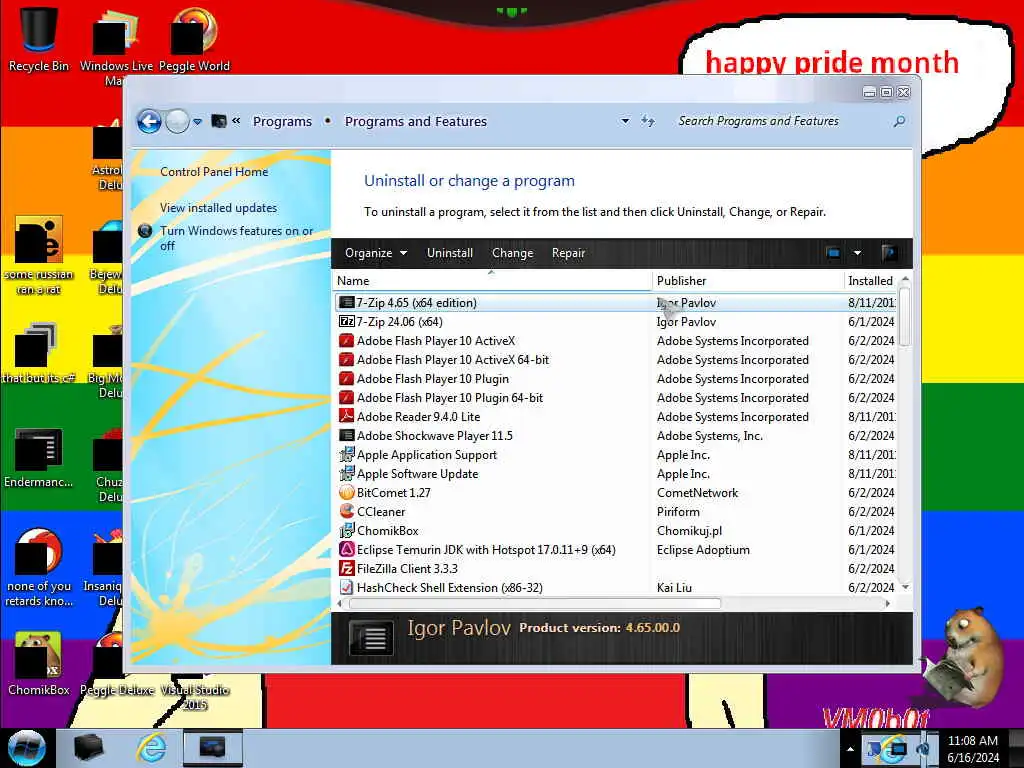Screen dimensions: 1024x768
Task: Select the Adobe Reader 9.4.0 Lite icon
Action: (x=347, y=416)
